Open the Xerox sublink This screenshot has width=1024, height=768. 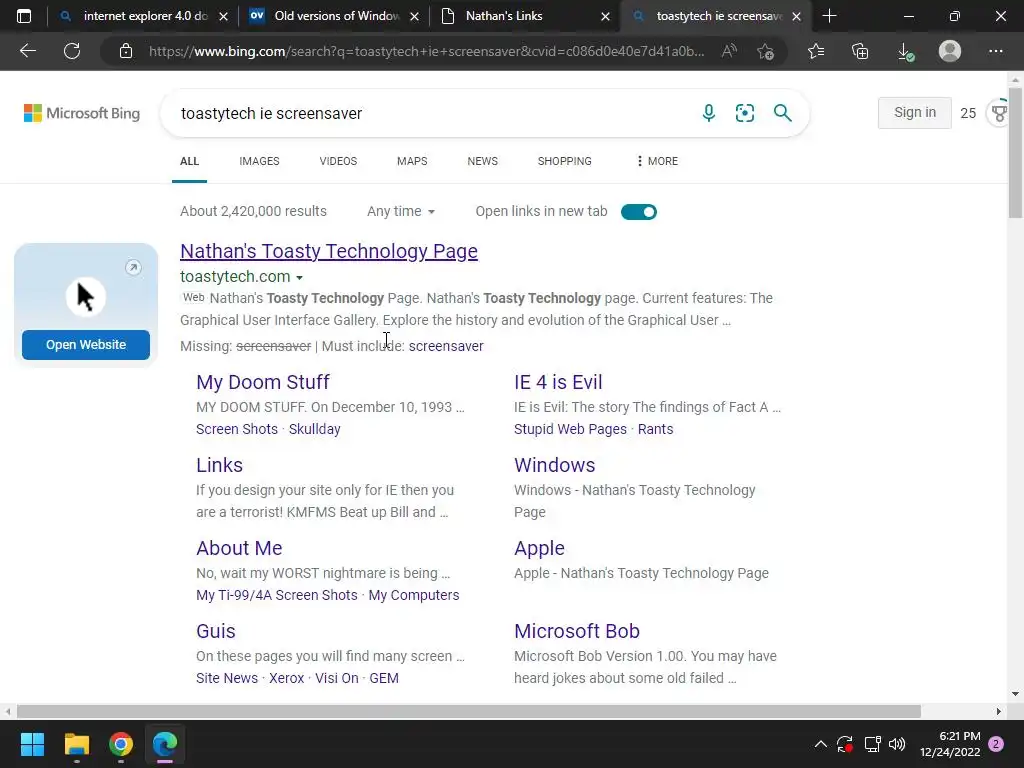[x=287, y=678]
